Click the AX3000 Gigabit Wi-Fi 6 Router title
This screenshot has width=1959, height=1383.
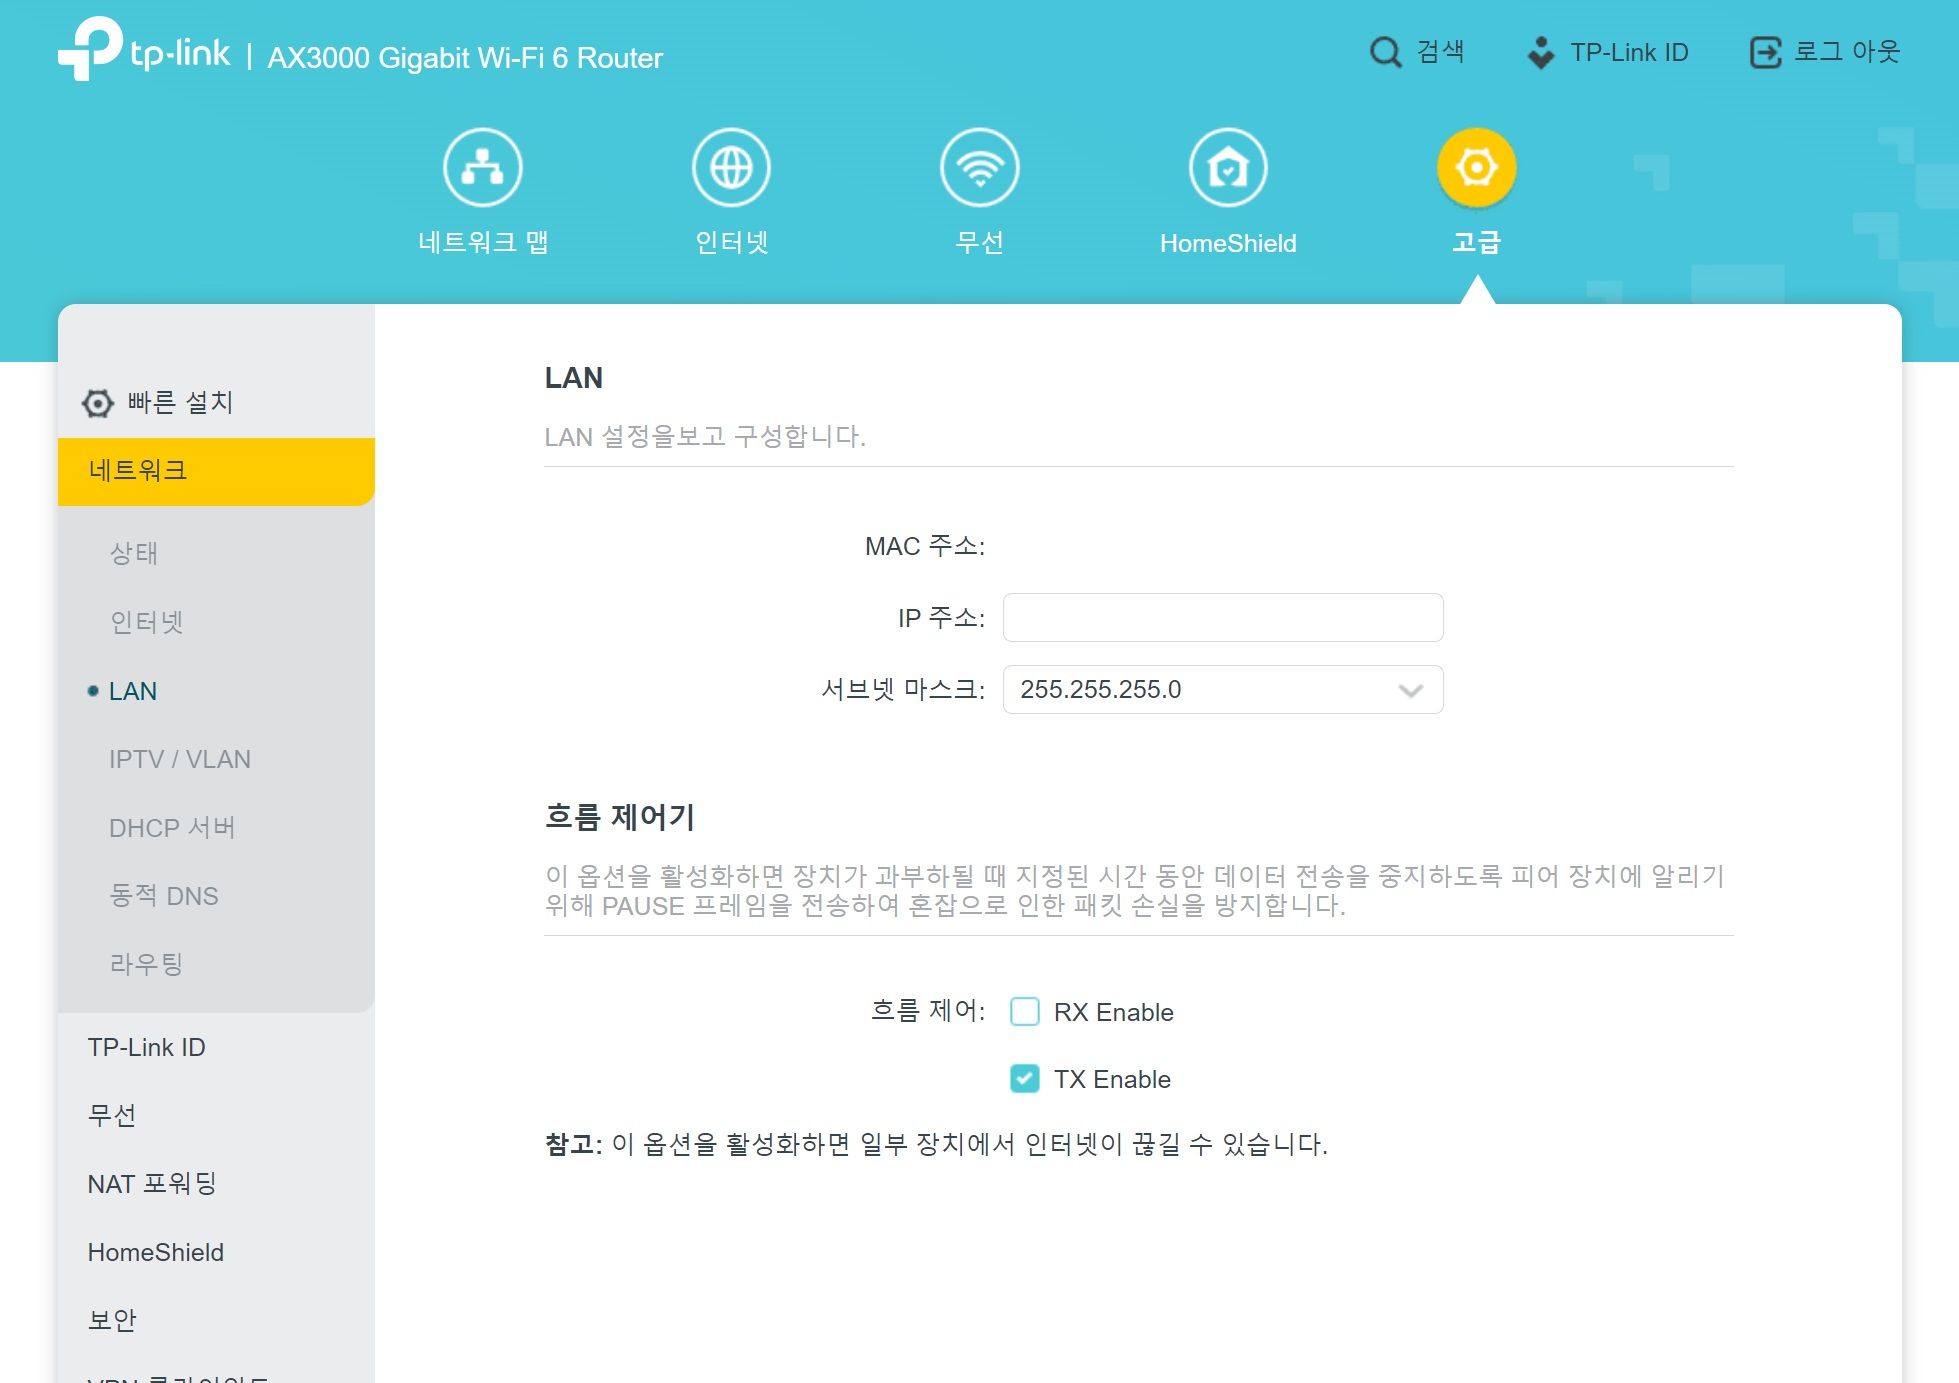click(x=465, y=58)
